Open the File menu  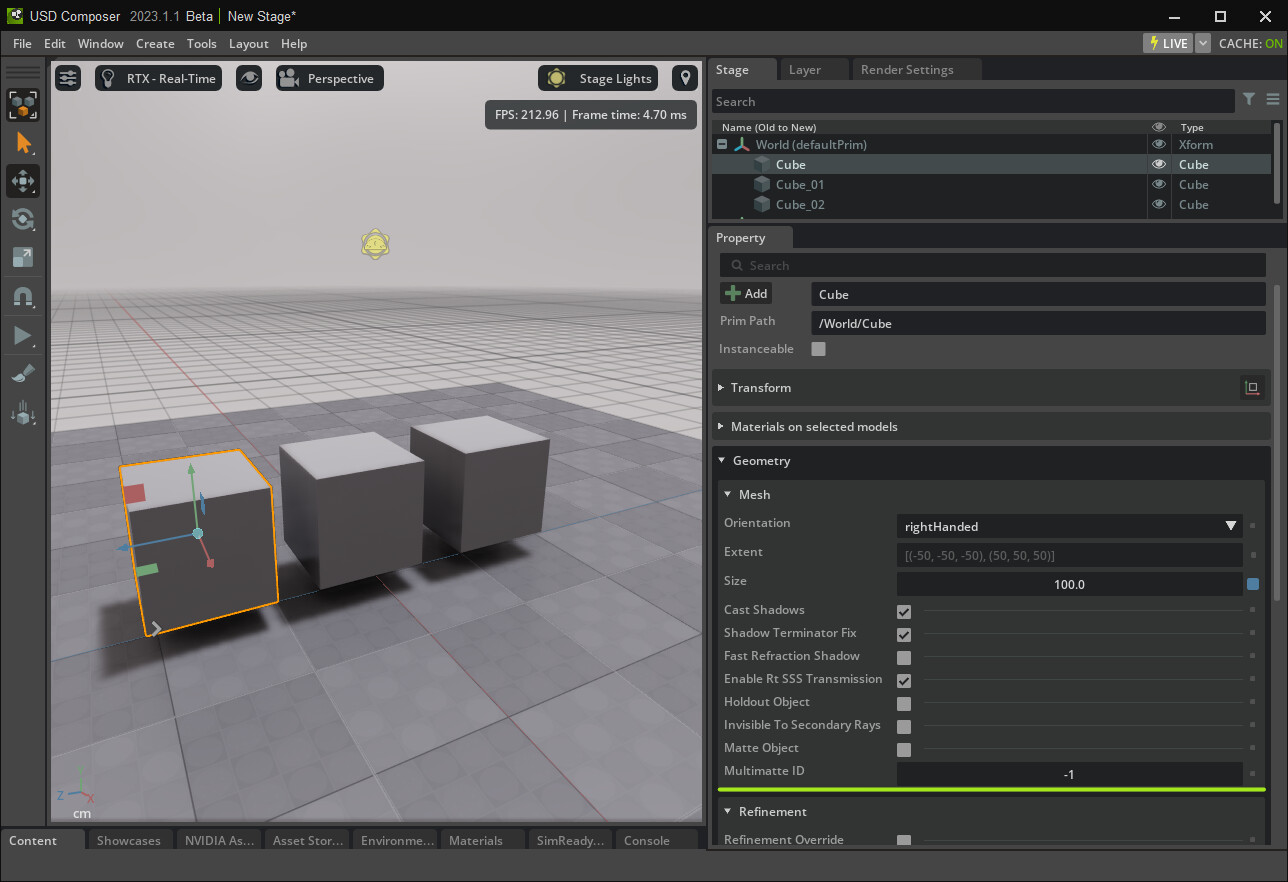click(22, 43)
